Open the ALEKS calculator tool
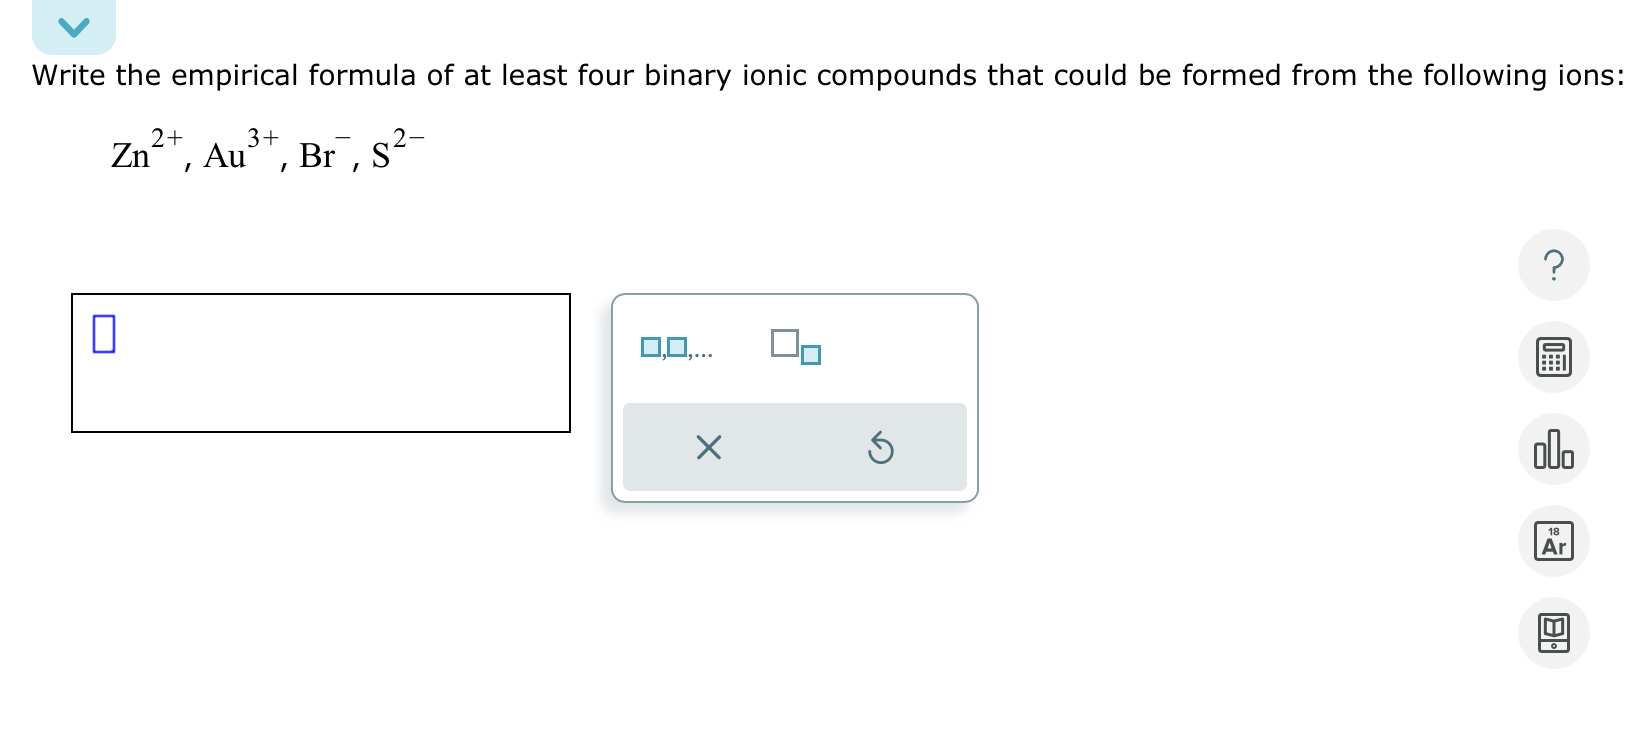 (x=1552, y=357)
